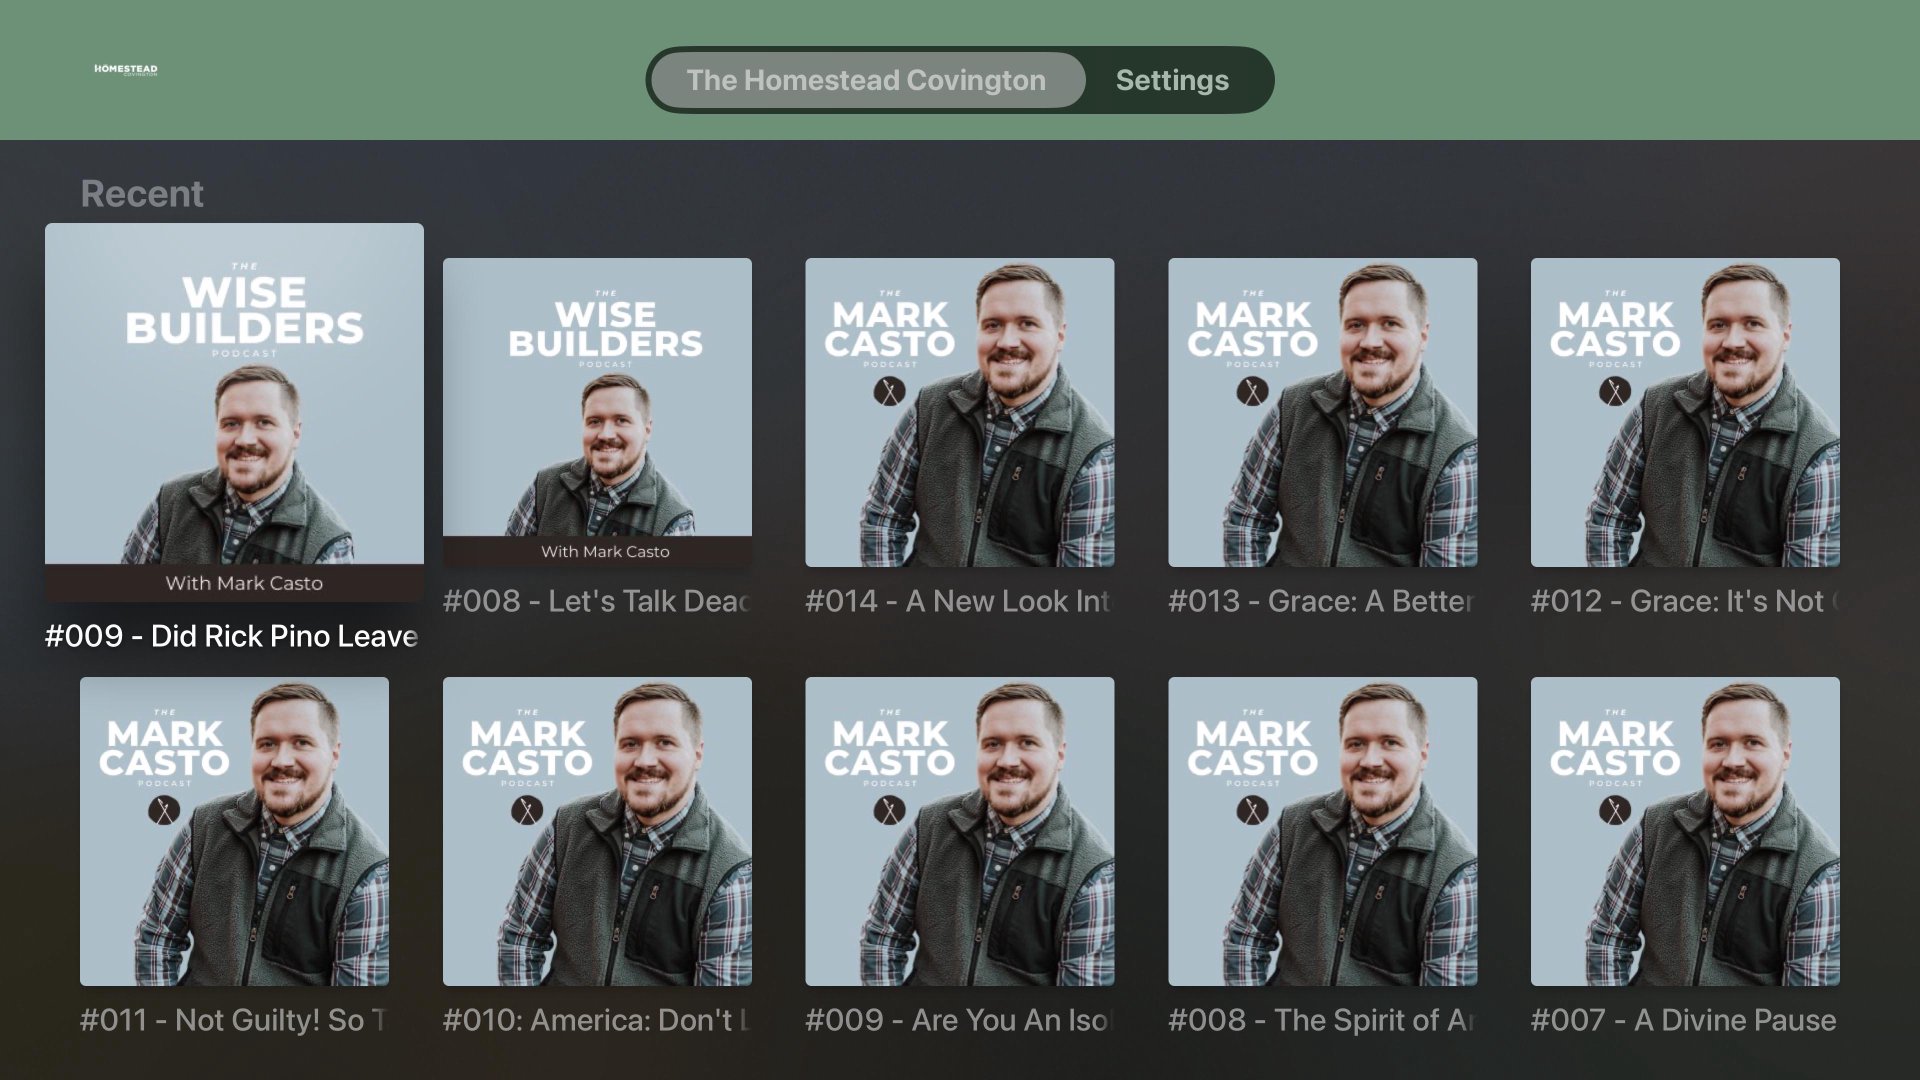The height and width of the screenshot is (1080, 1920).
Task: Click the "#008 - Let's Talk Dead" title text
Action: pyautogui.click(x=597, y=601)
